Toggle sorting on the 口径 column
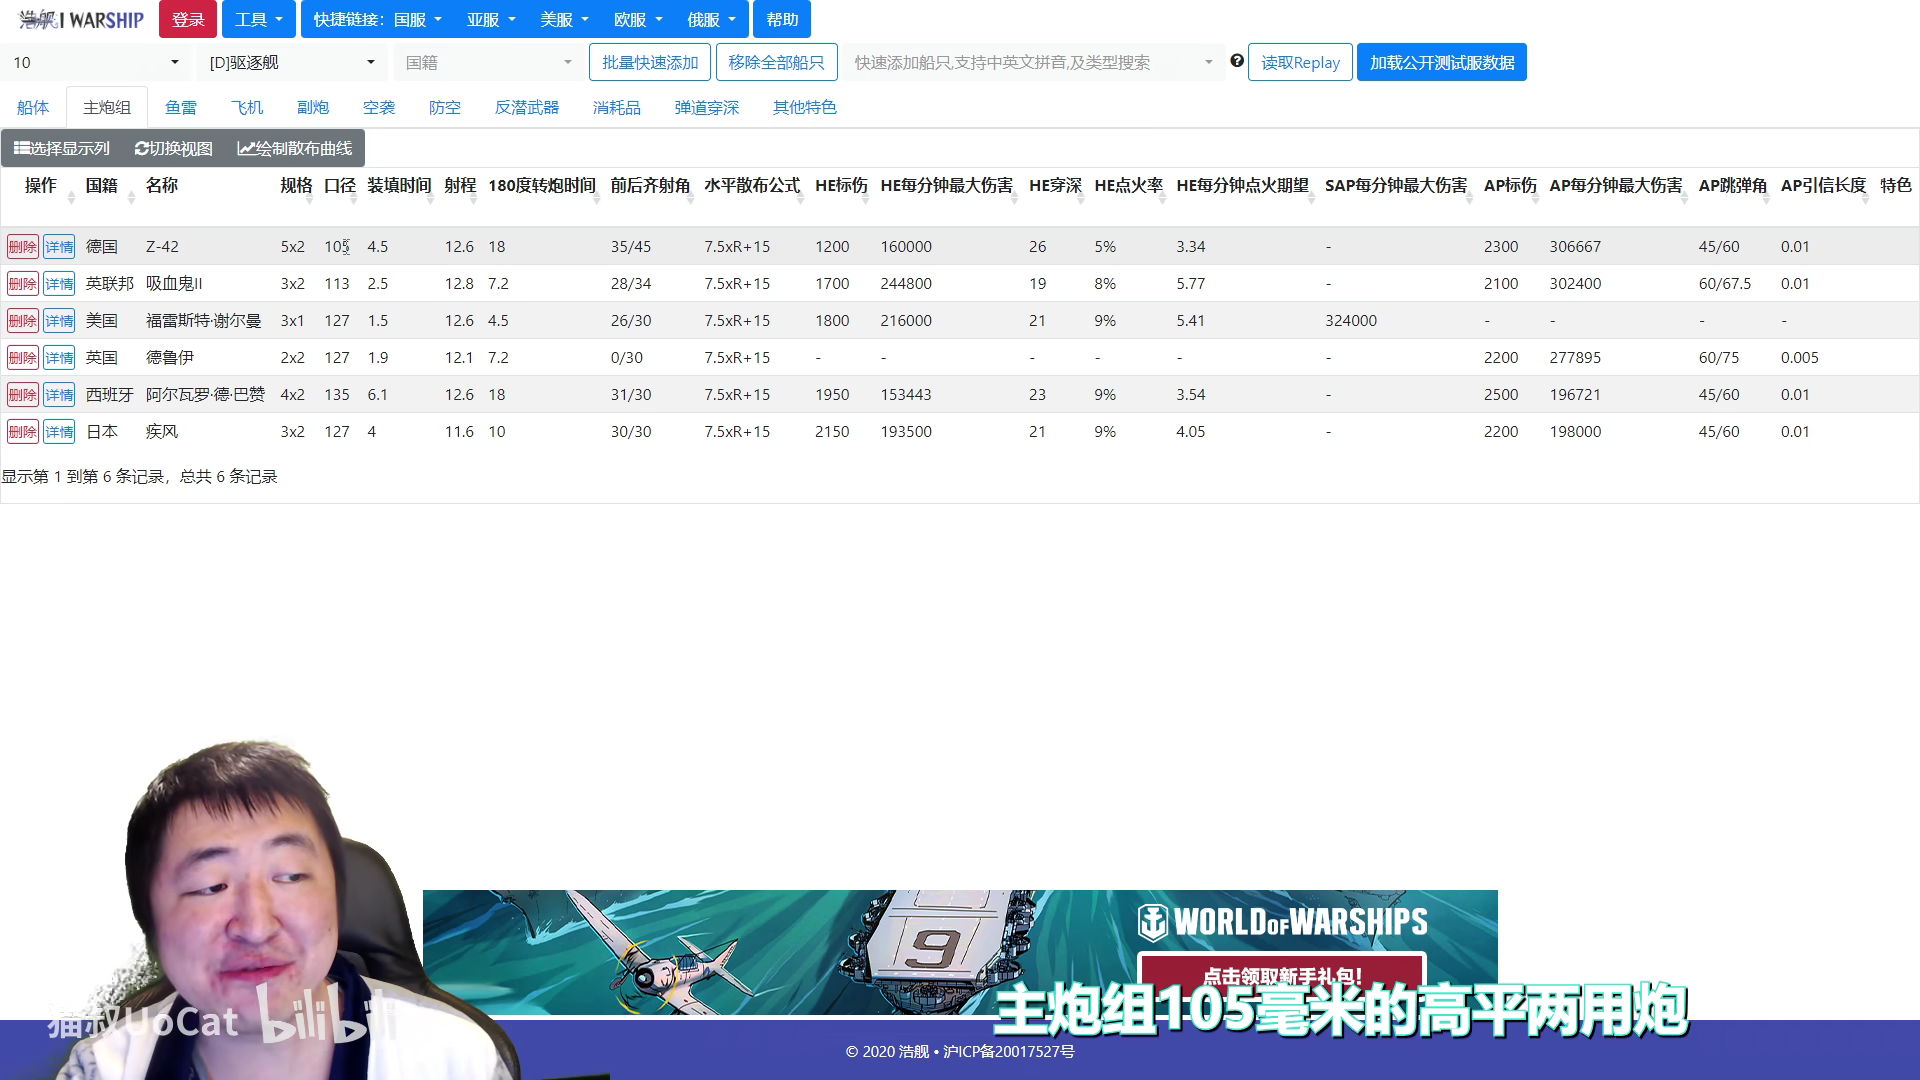This screenshot has height=1080, width=1920. pos(353,196)
